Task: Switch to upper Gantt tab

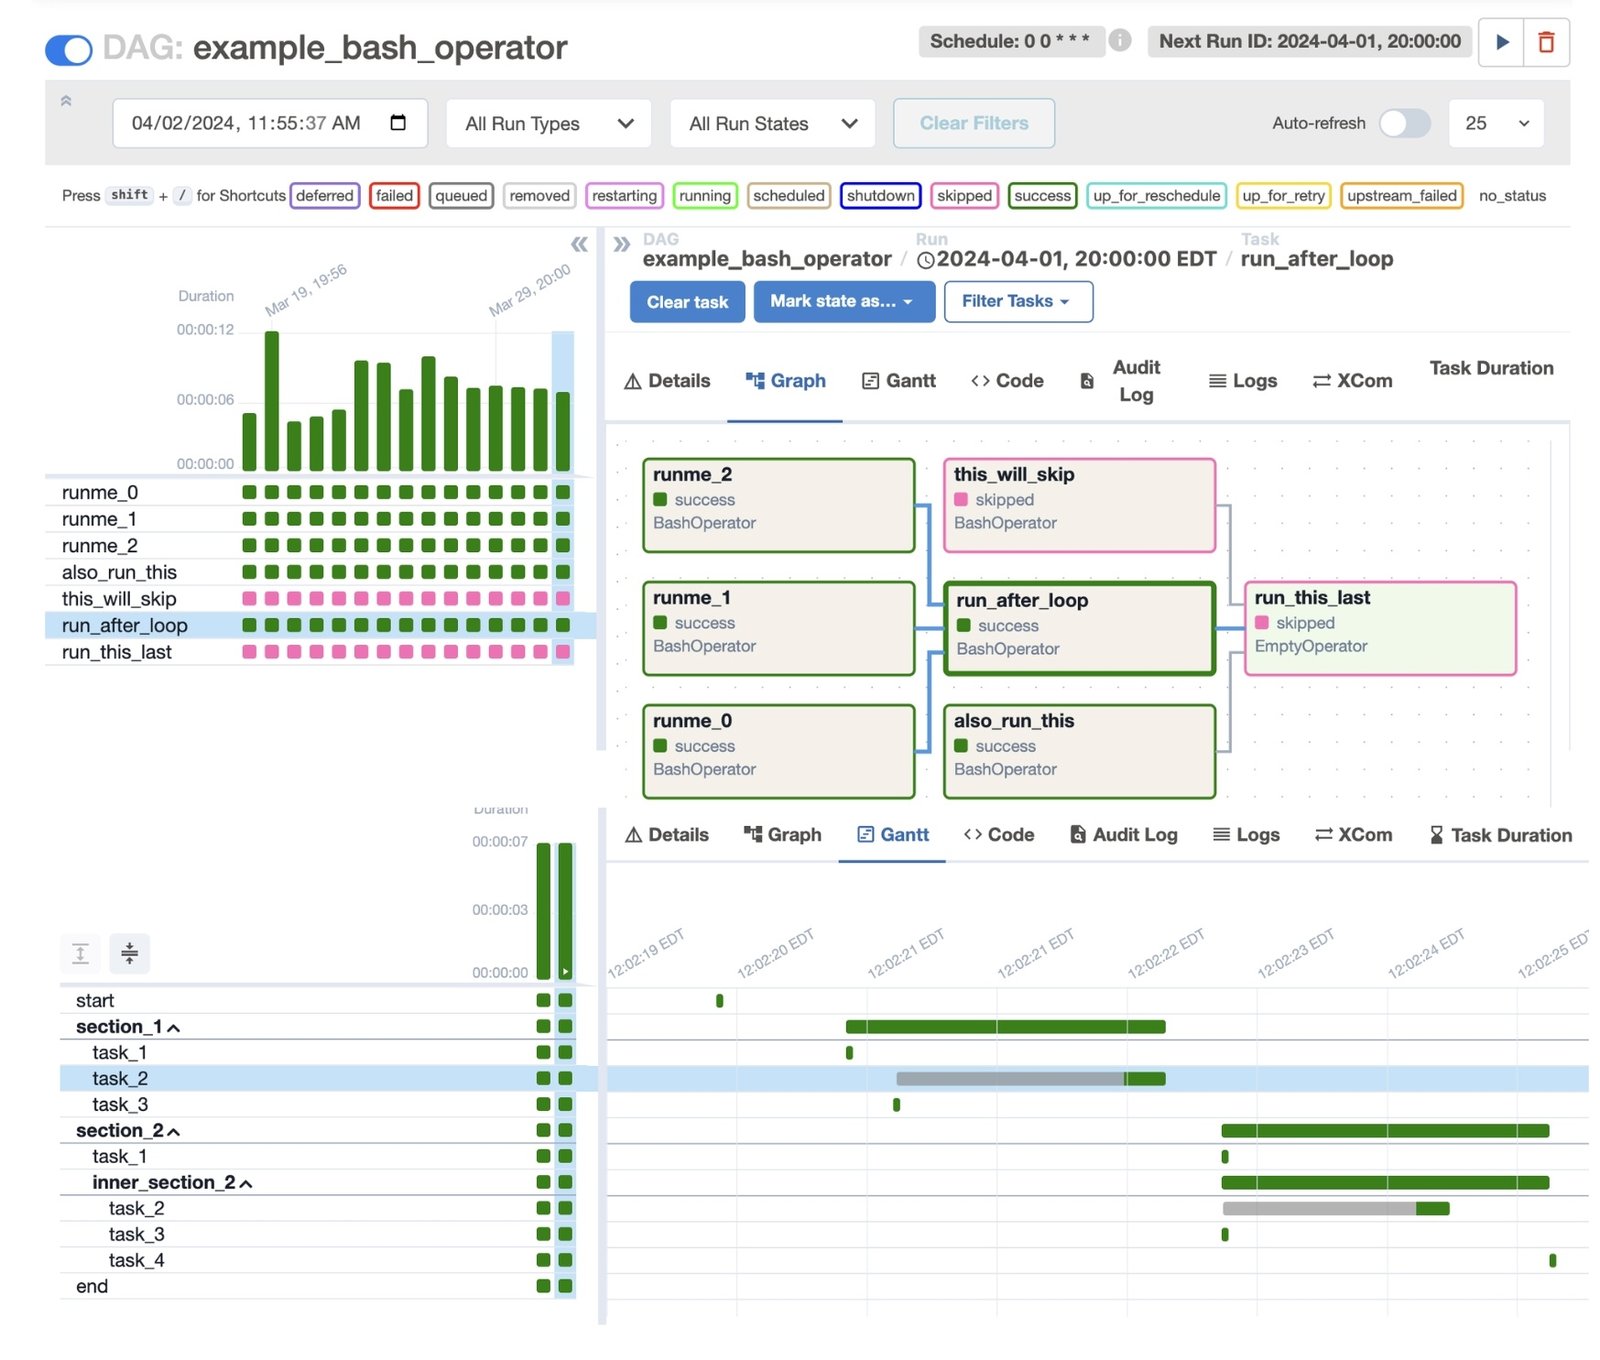Action: coord(899,381)
